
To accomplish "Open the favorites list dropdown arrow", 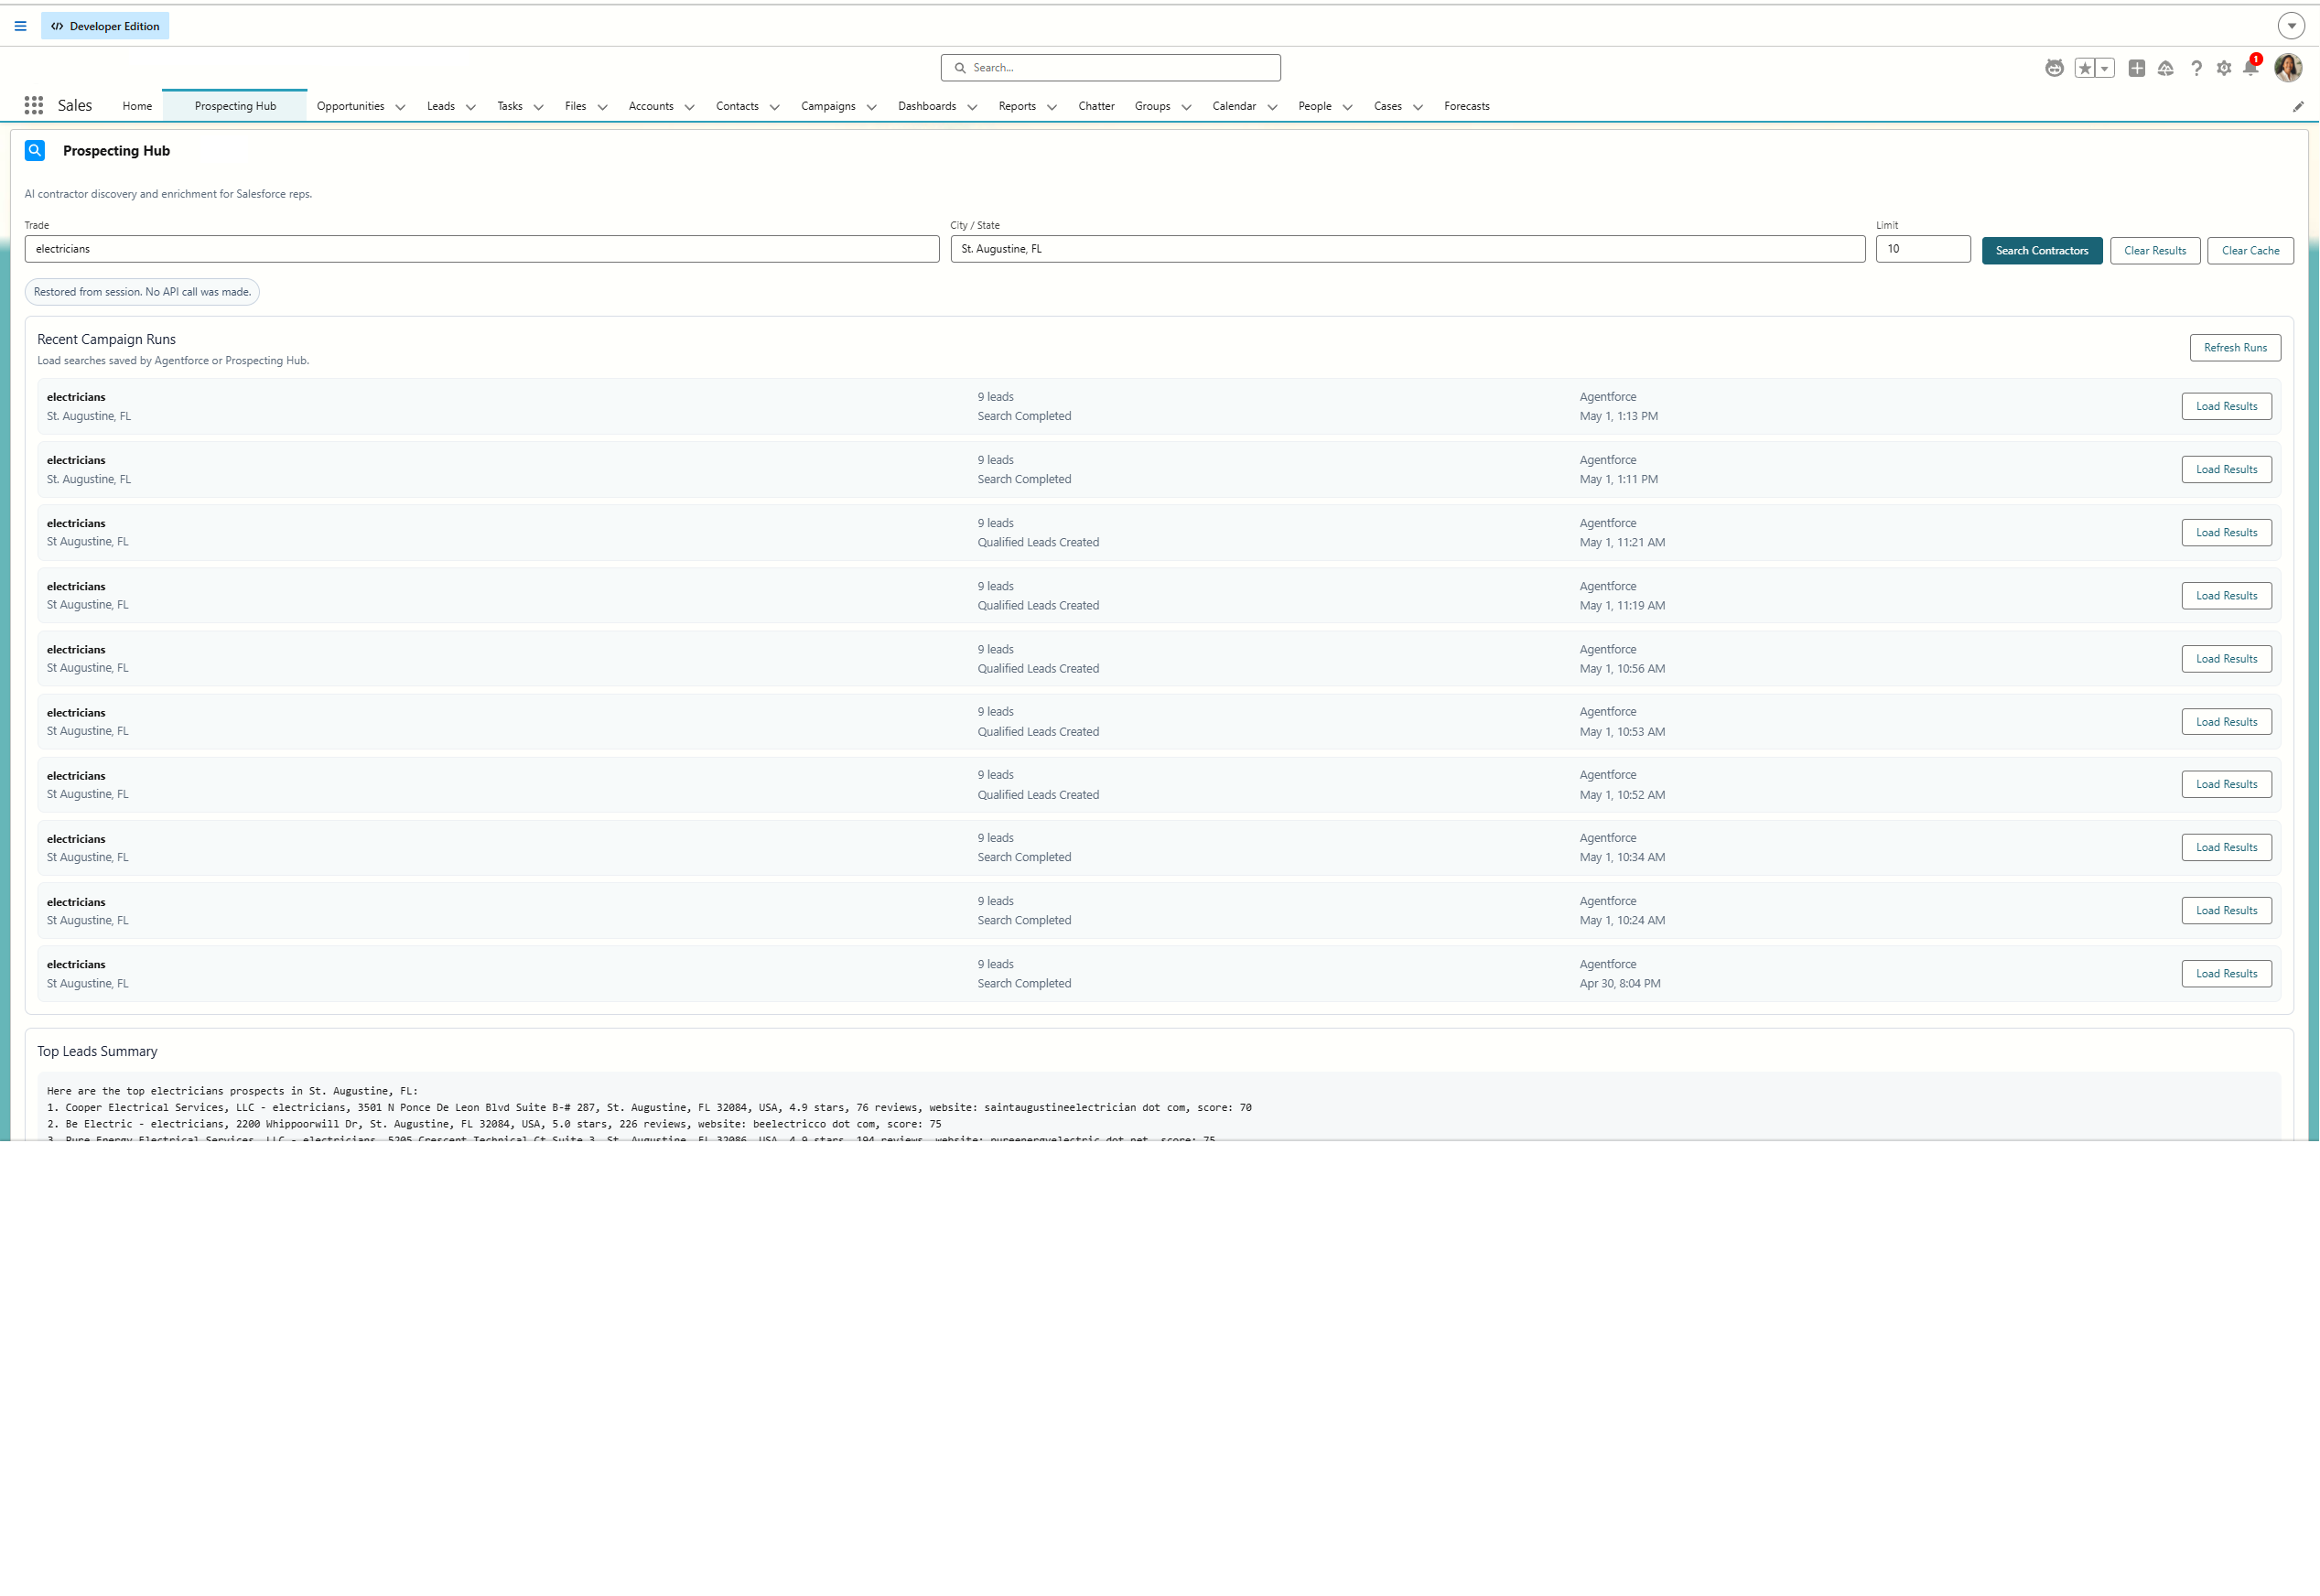I will (x=2105, y=68).
